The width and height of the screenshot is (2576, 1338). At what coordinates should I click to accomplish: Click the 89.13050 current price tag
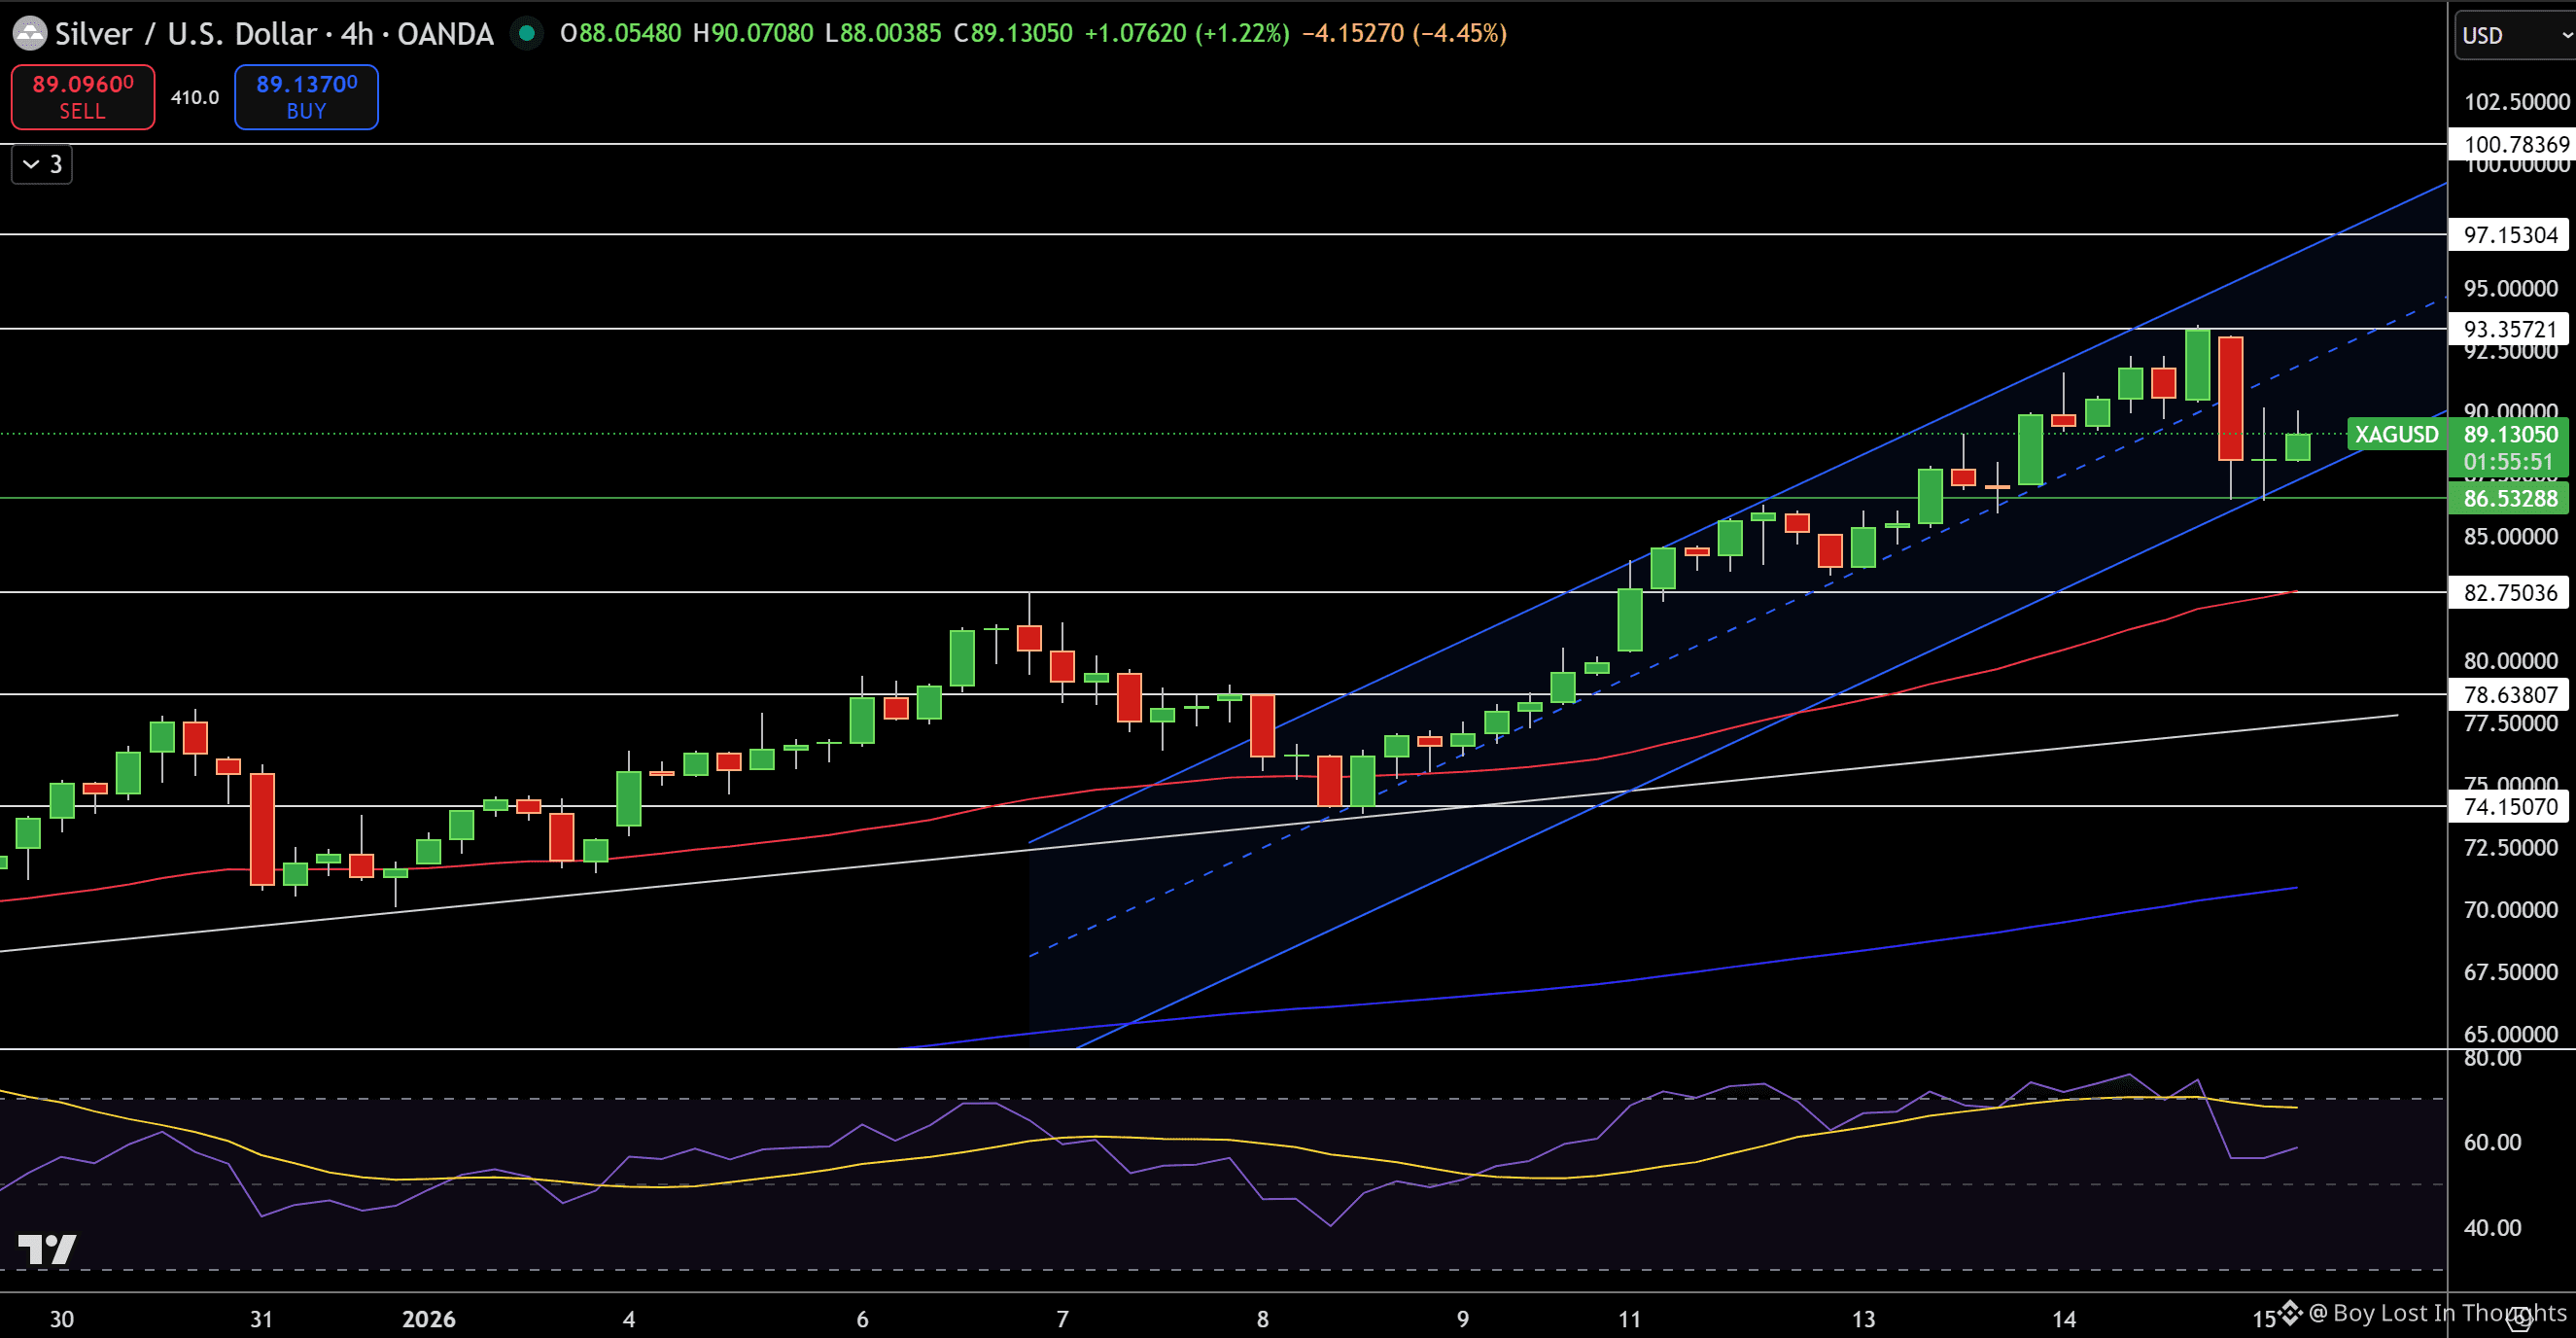2510,434
